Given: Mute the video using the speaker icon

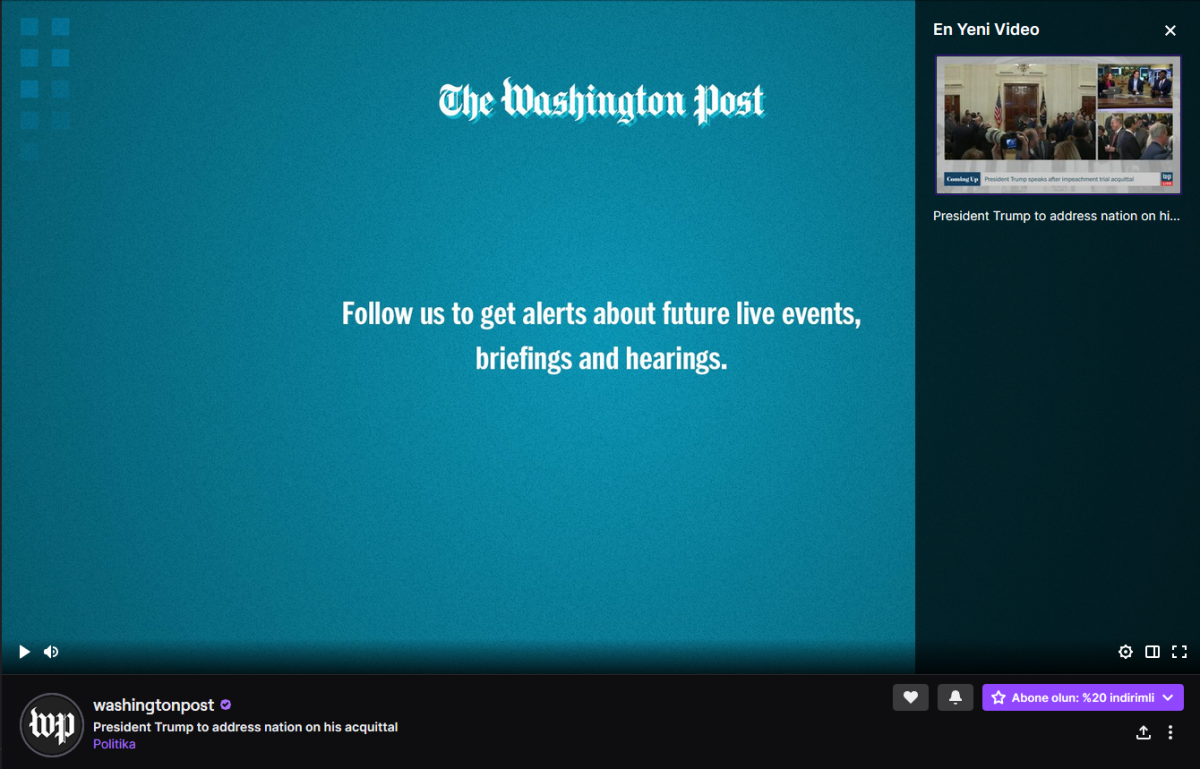Looking at the screenshot, I should (x=51, y=652).
